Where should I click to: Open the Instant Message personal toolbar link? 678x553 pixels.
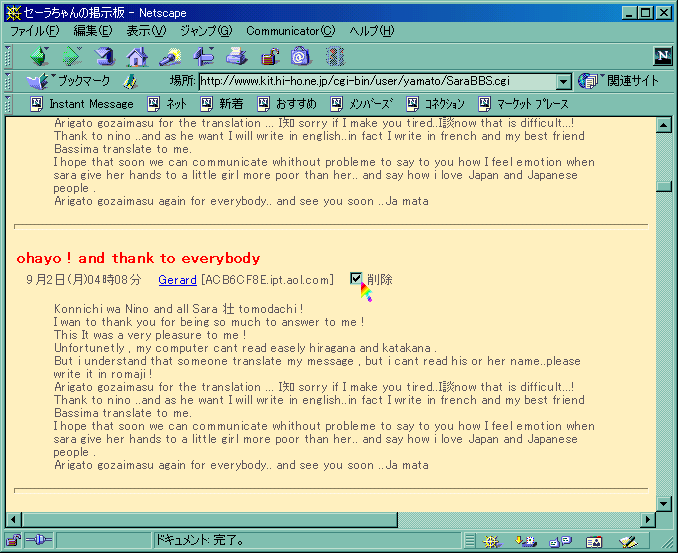(82, 104)
